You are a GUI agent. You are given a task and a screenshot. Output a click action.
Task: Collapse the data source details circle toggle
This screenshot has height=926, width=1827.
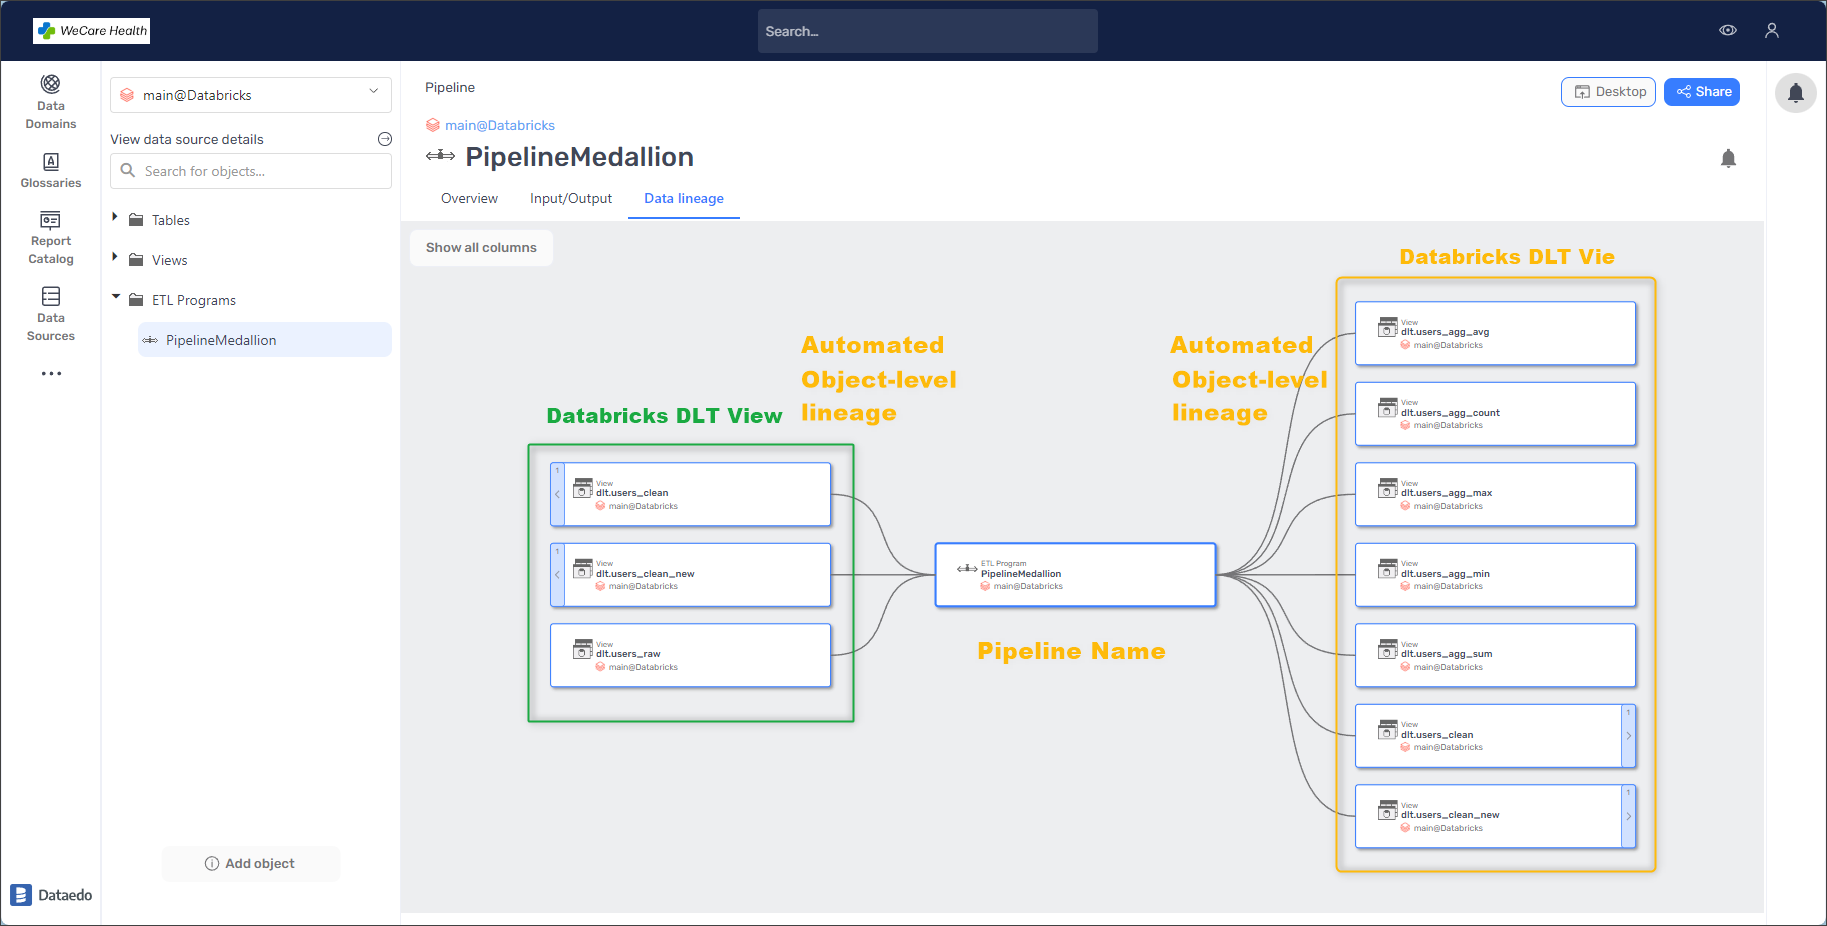384,139
